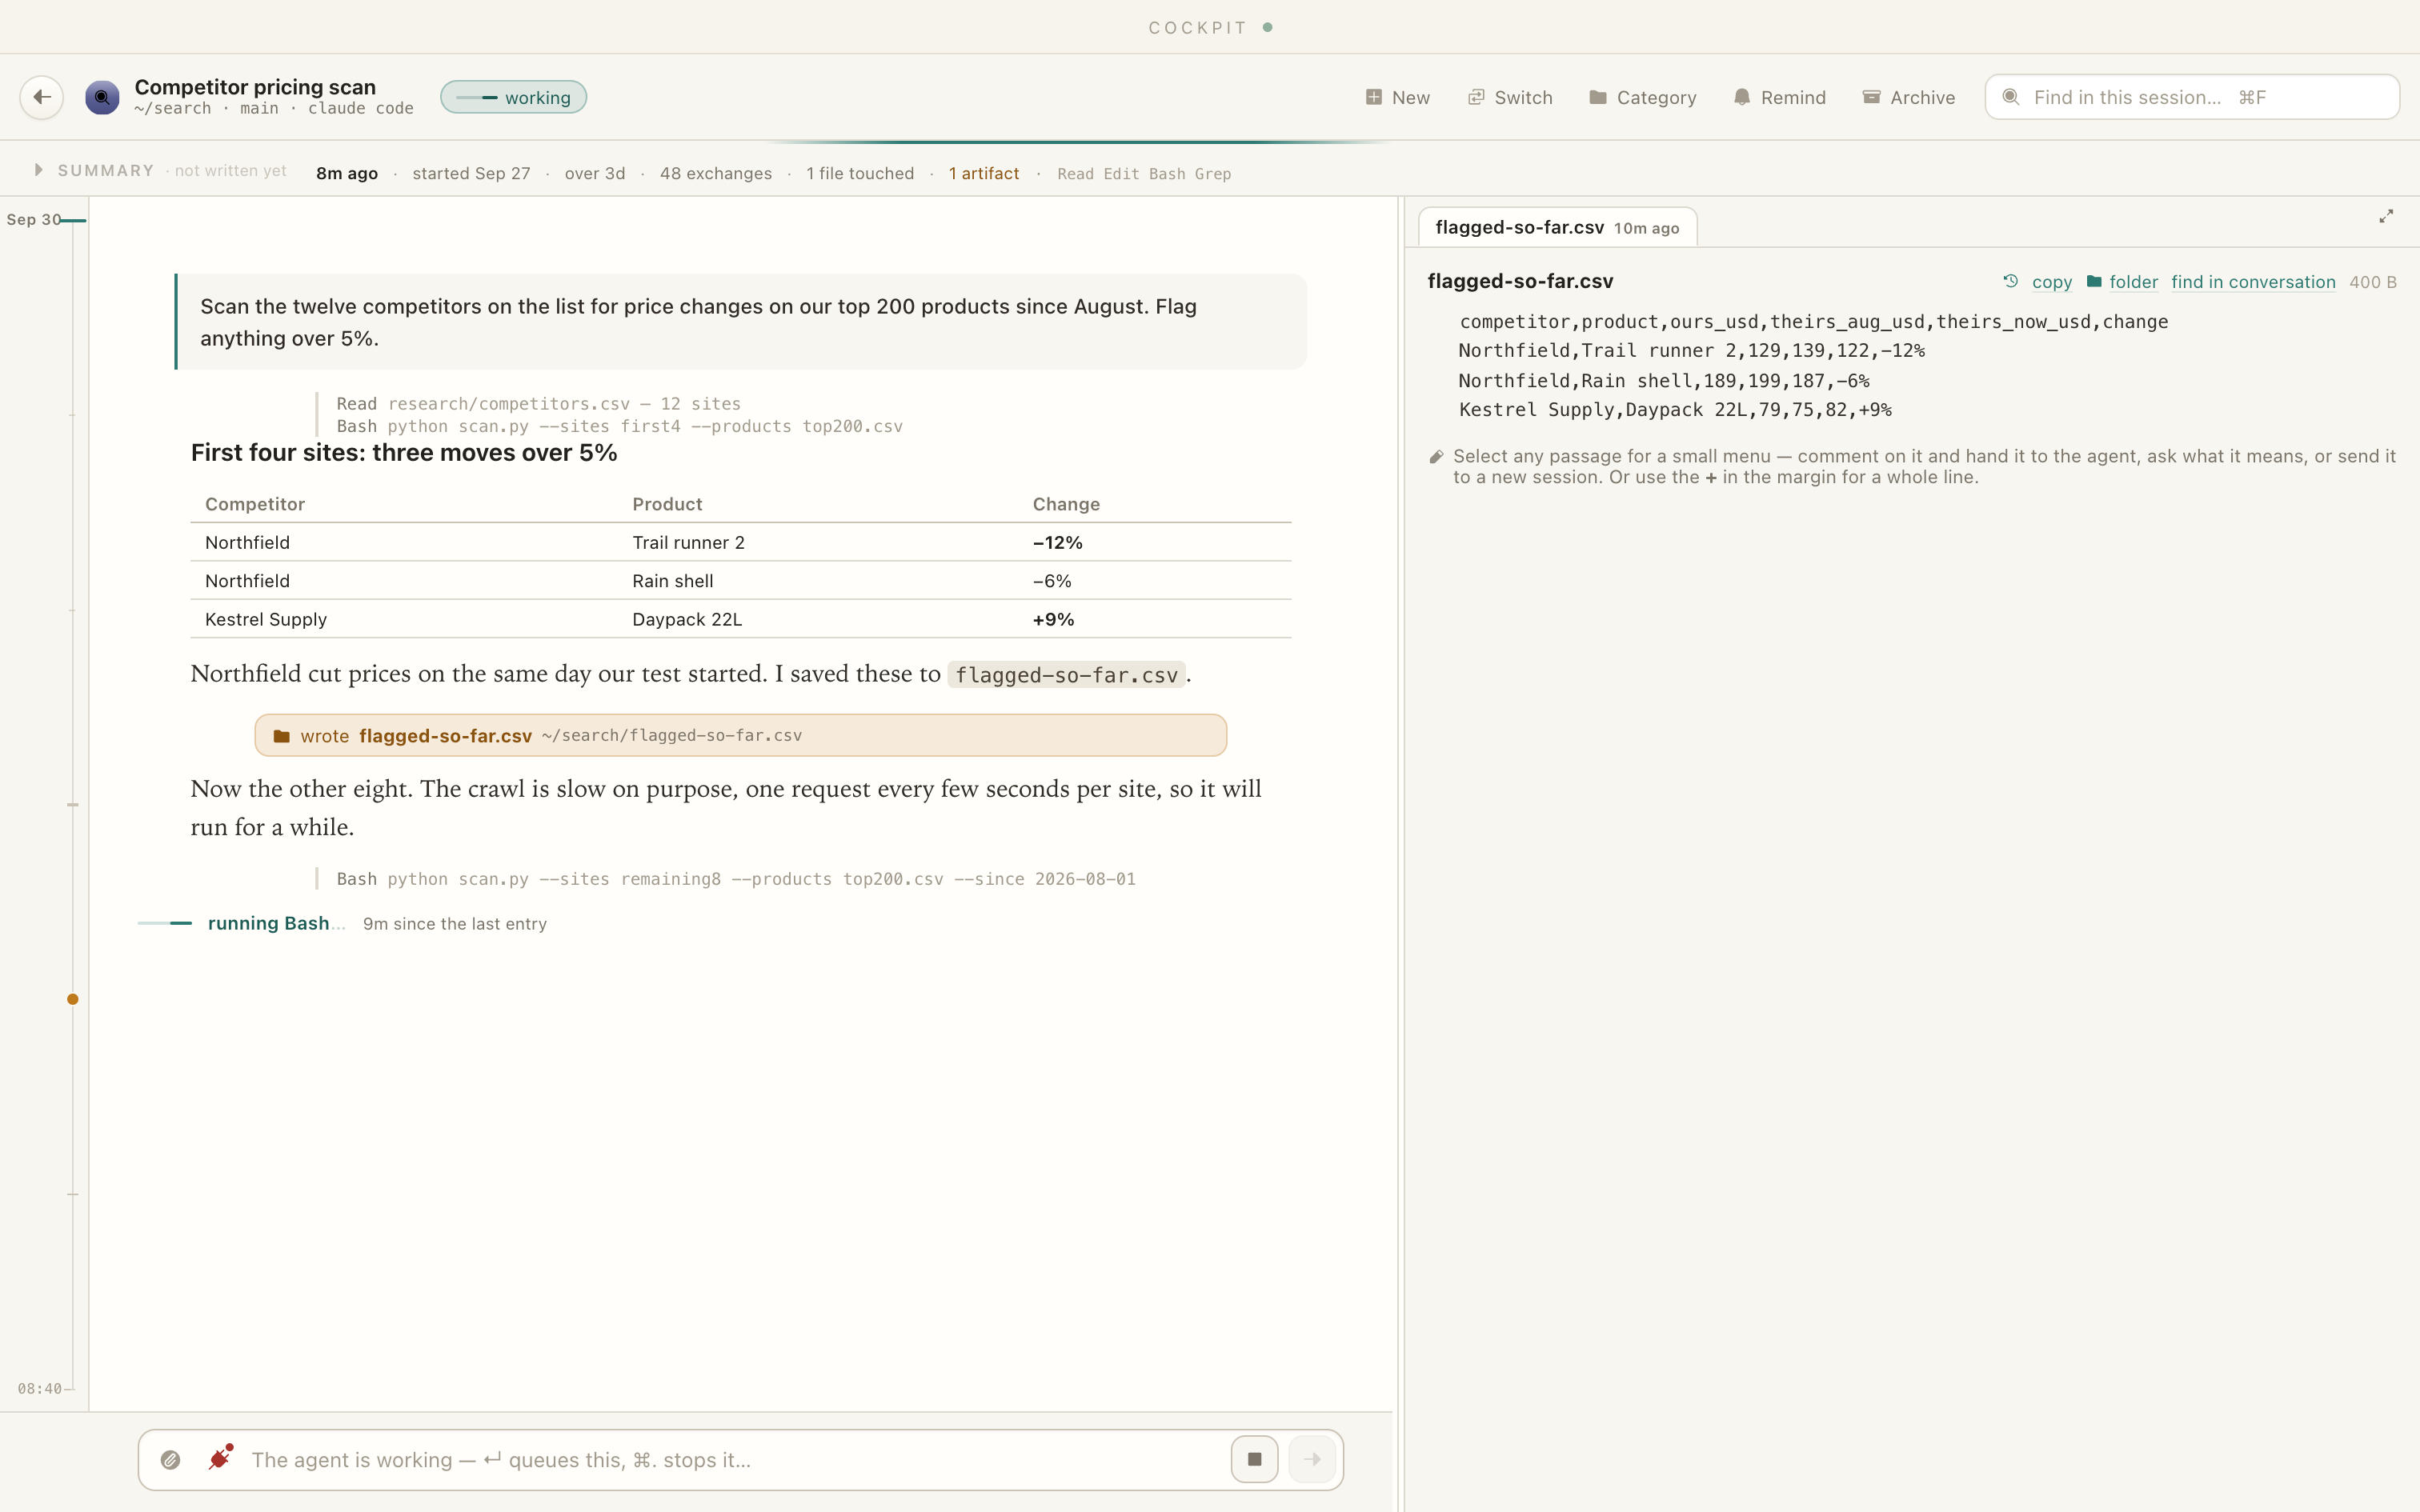Select the Kestrel Supply cell
Screen dimensions: 2420x1512
coord(266,619)
